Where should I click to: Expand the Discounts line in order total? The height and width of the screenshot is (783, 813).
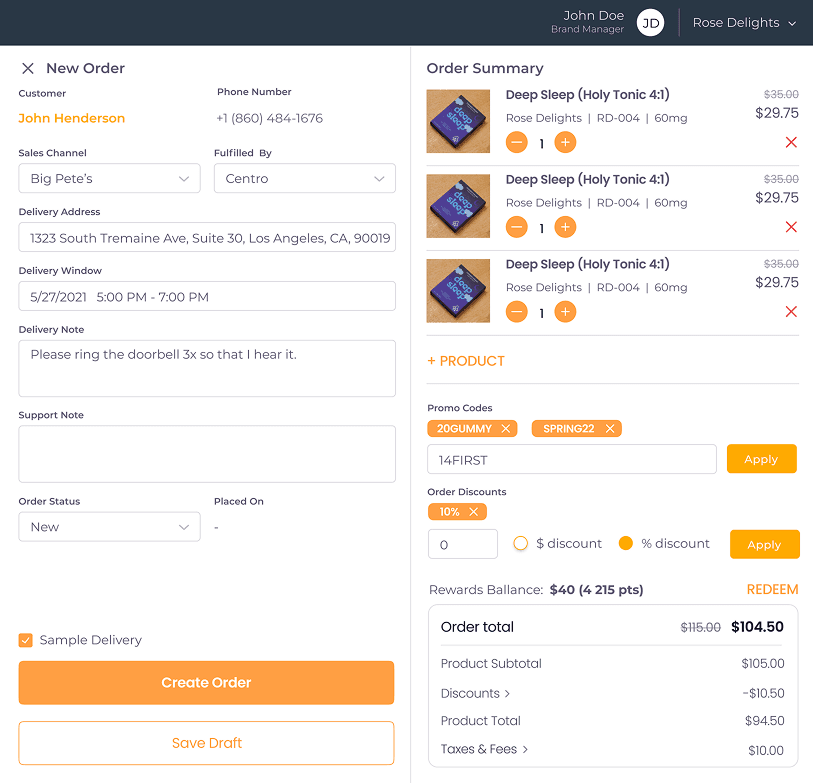pyautogui.click(x=475, y=692)
